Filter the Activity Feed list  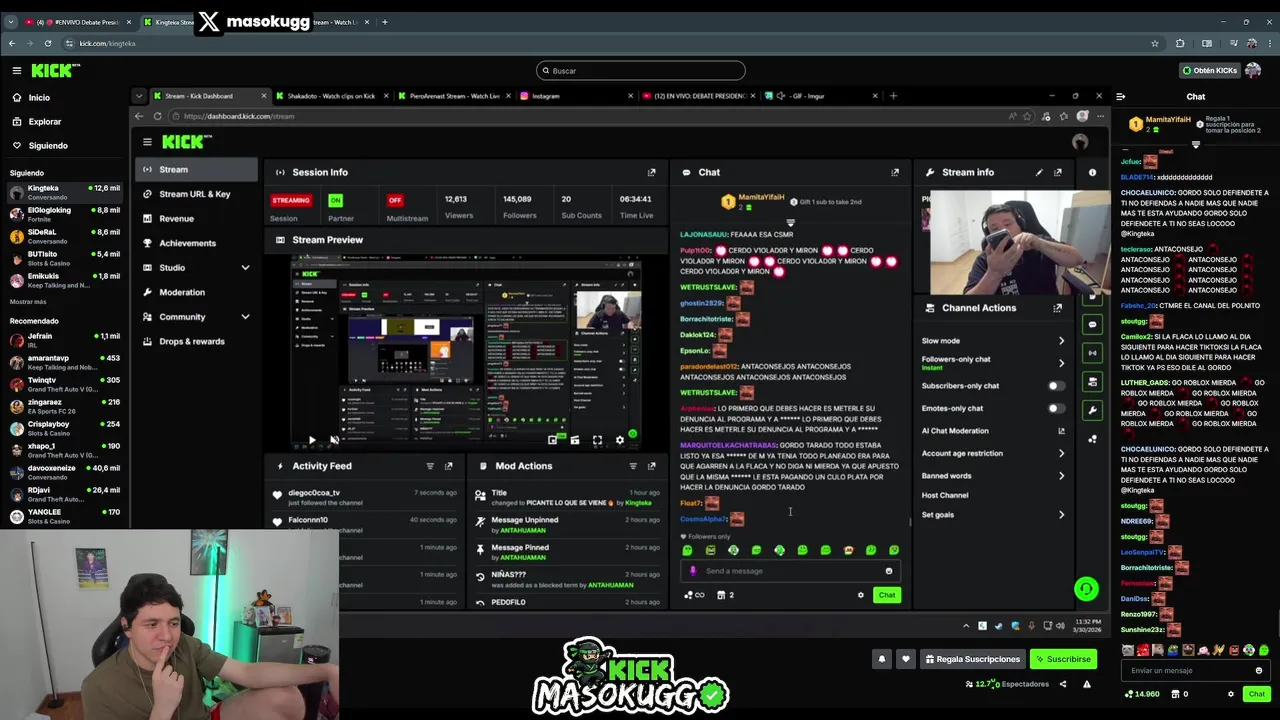click(430, 466)
